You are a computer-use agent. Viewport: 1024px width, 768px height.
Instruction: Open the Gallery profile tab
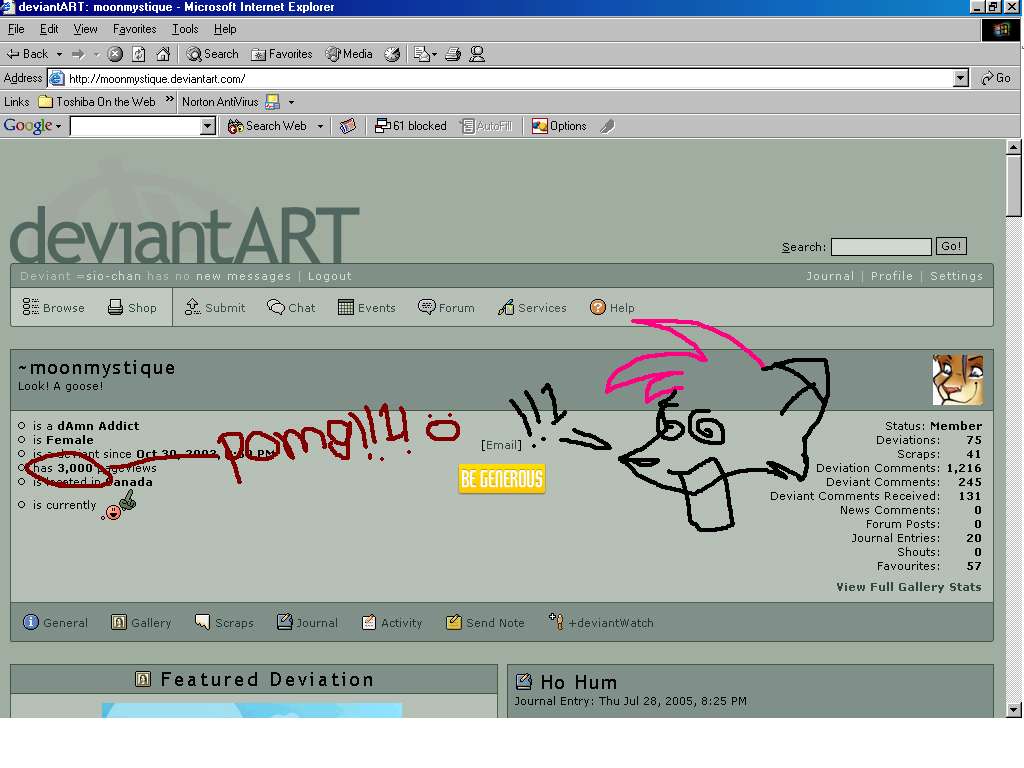[141, 622]
